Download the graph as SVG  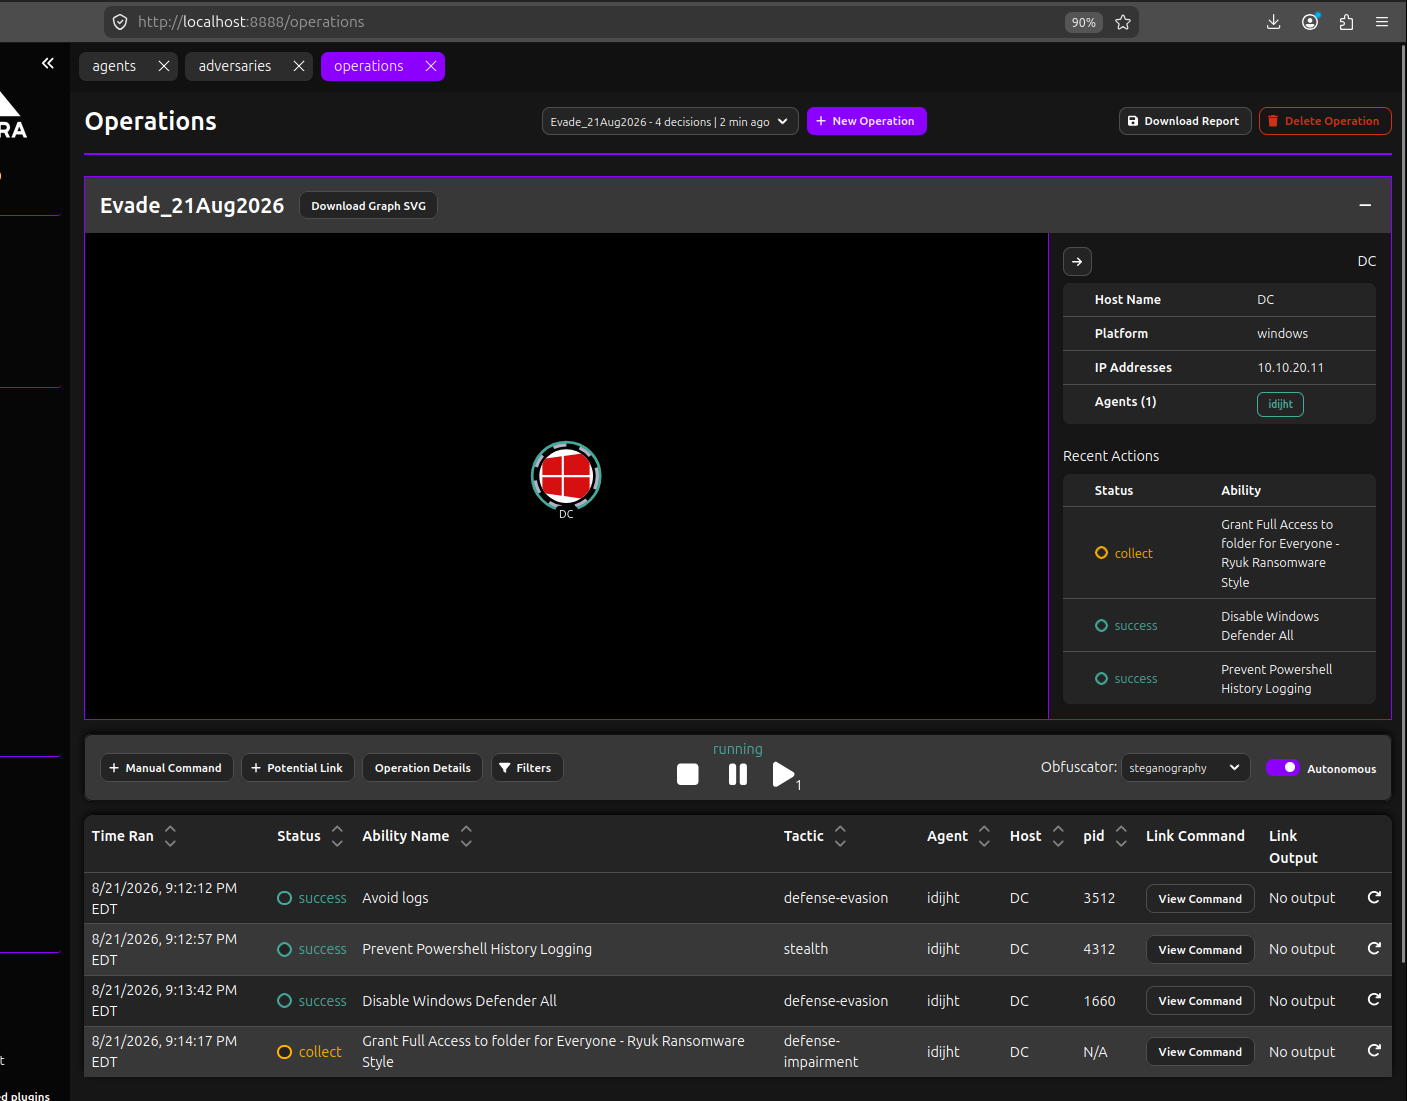point(368,206)
